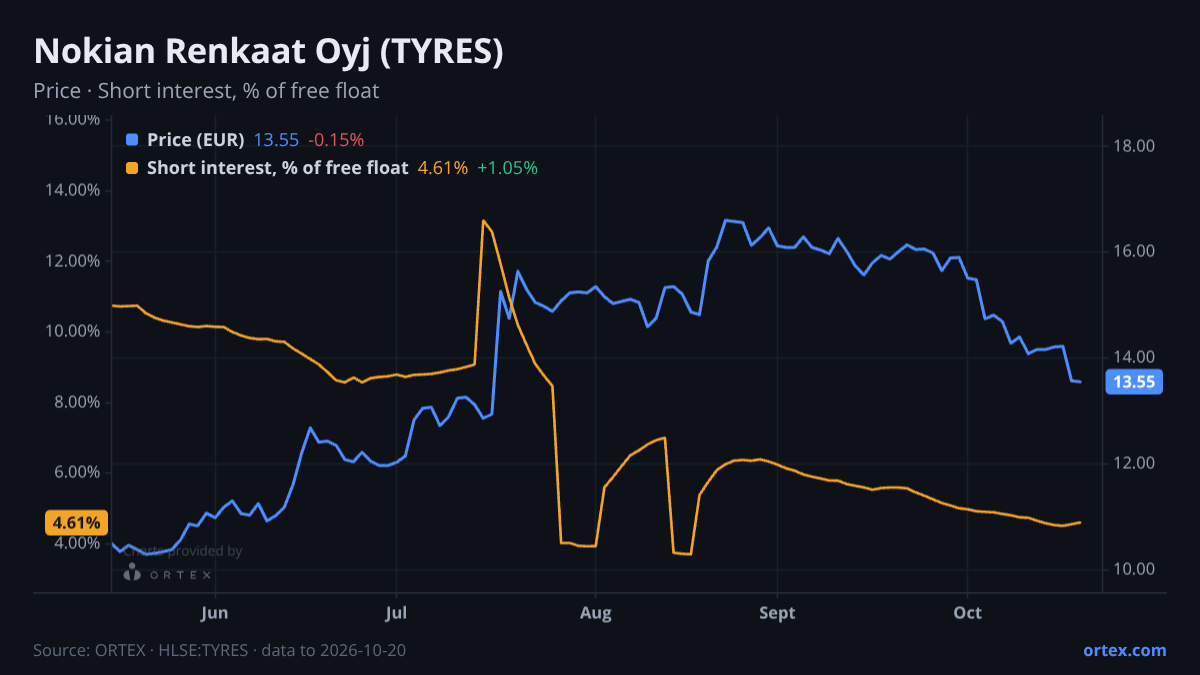Viewport: 1200px width, 675px height.
Task: Click the 16.00 right axis label
Action: [1134, 251]
